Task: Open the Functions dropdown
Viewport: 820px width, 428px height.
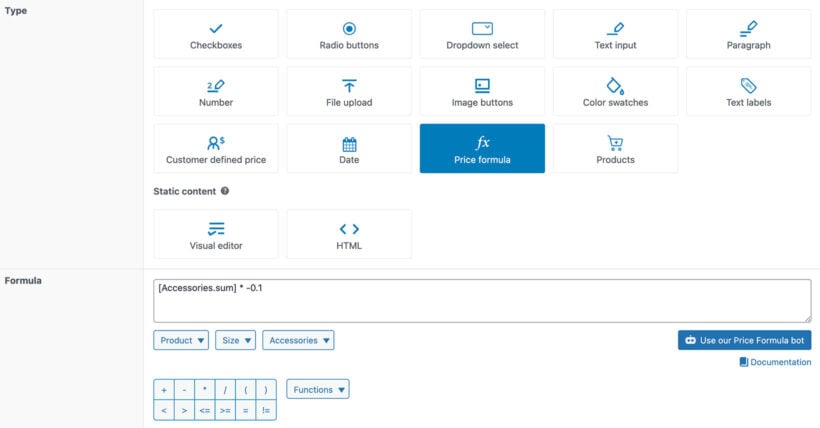Action: pos(318,389)
